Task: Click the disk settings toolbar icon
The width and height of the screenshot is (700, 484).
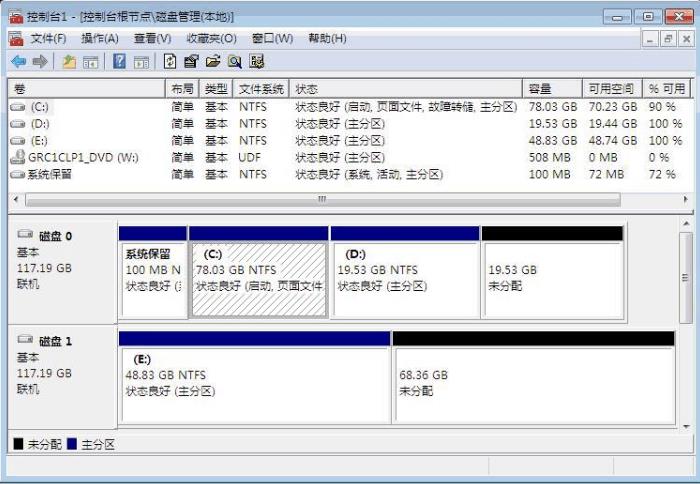Action: (257, 61)
